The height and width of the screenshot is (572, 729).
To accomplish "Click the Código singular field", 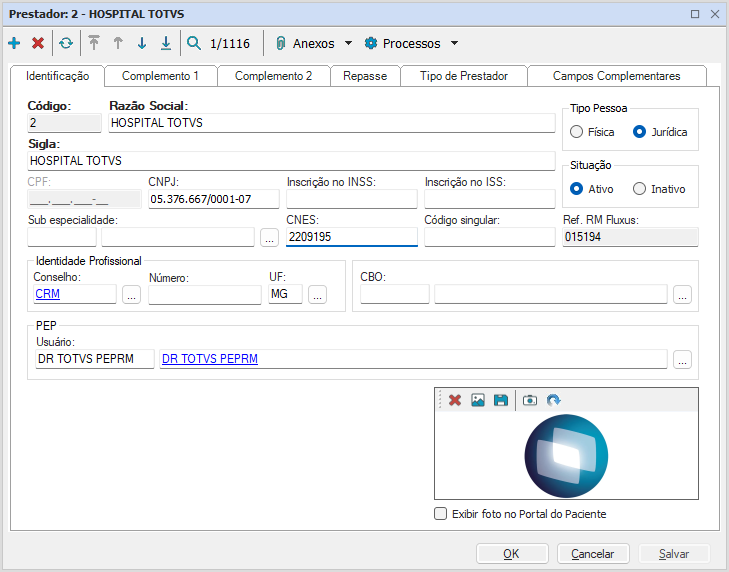I will pyautogui.click(x=490, y=237).
